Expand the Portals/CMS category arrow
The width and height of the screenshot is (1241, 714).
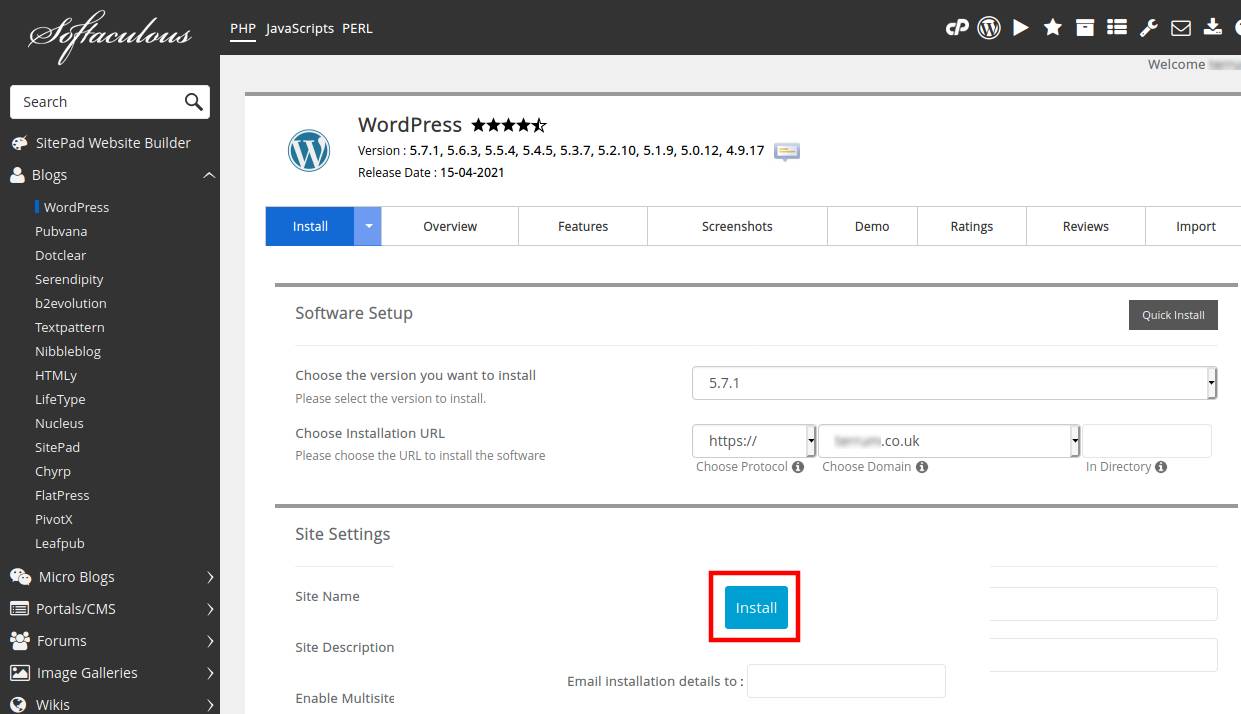[x=210, y=609]
